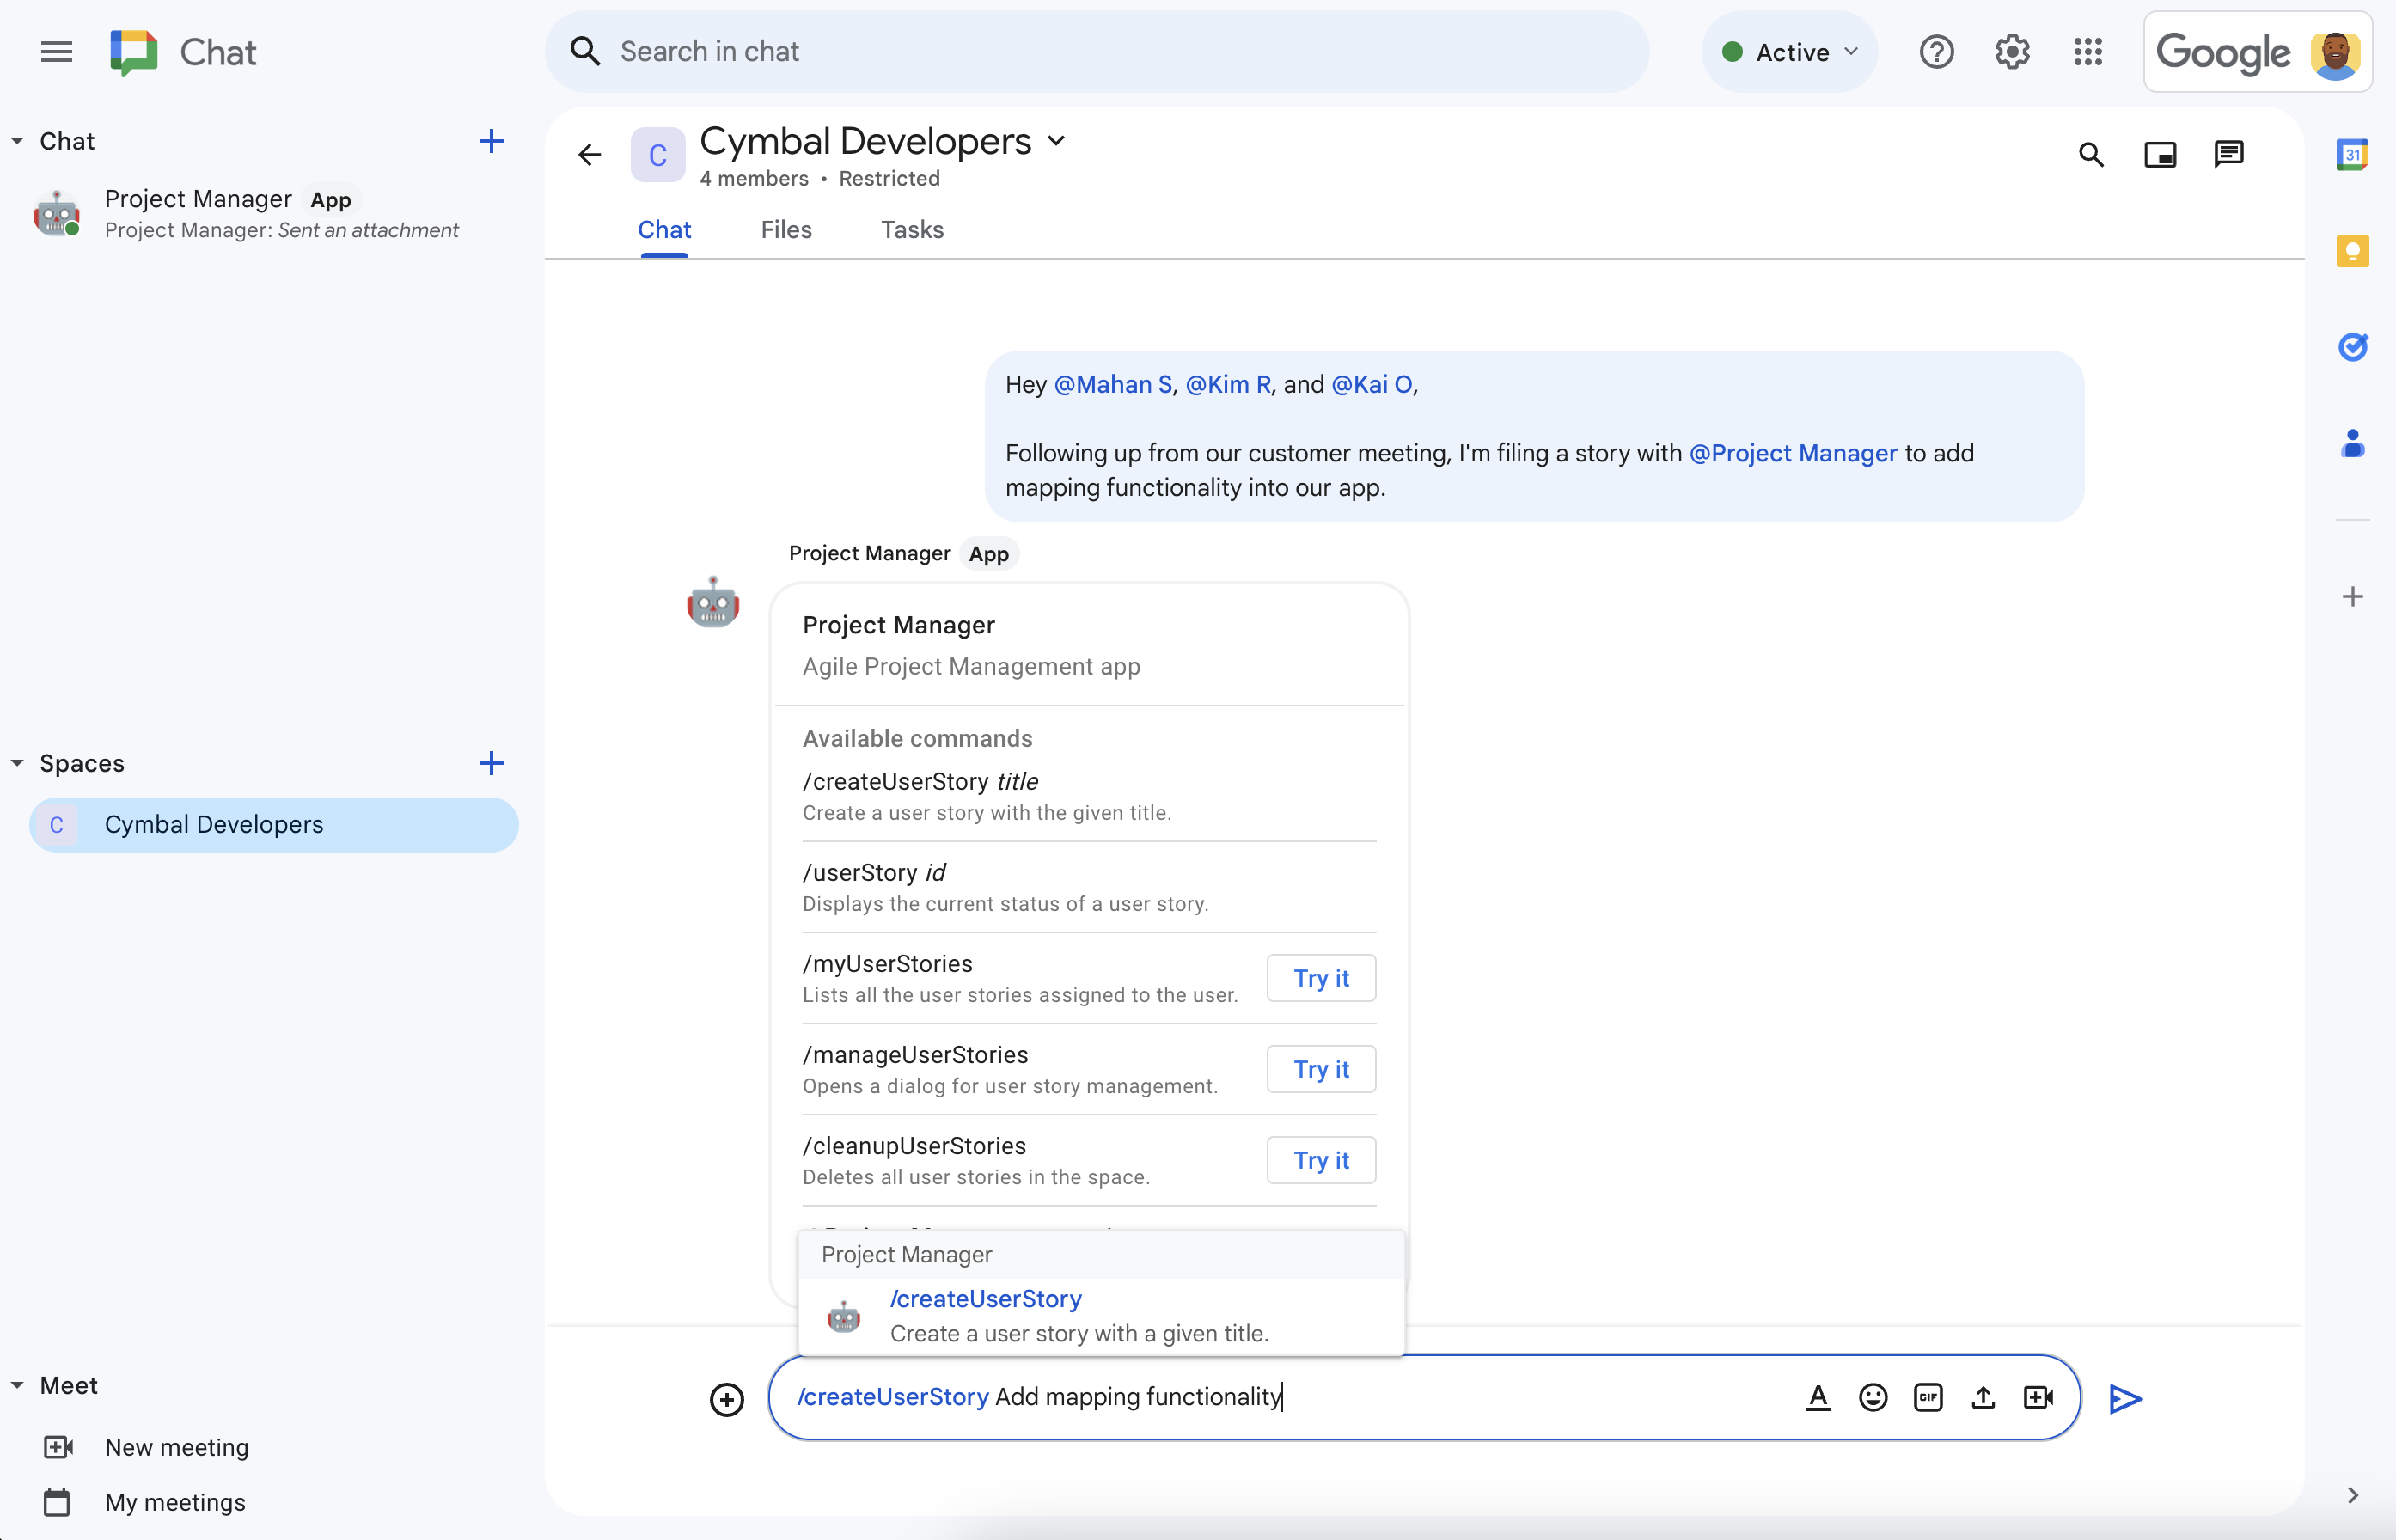Image resolution: width=2396 pixels, height=1540 pixels.
Task: Open emoji picker in message bar
Action: coord(1872,1396)
